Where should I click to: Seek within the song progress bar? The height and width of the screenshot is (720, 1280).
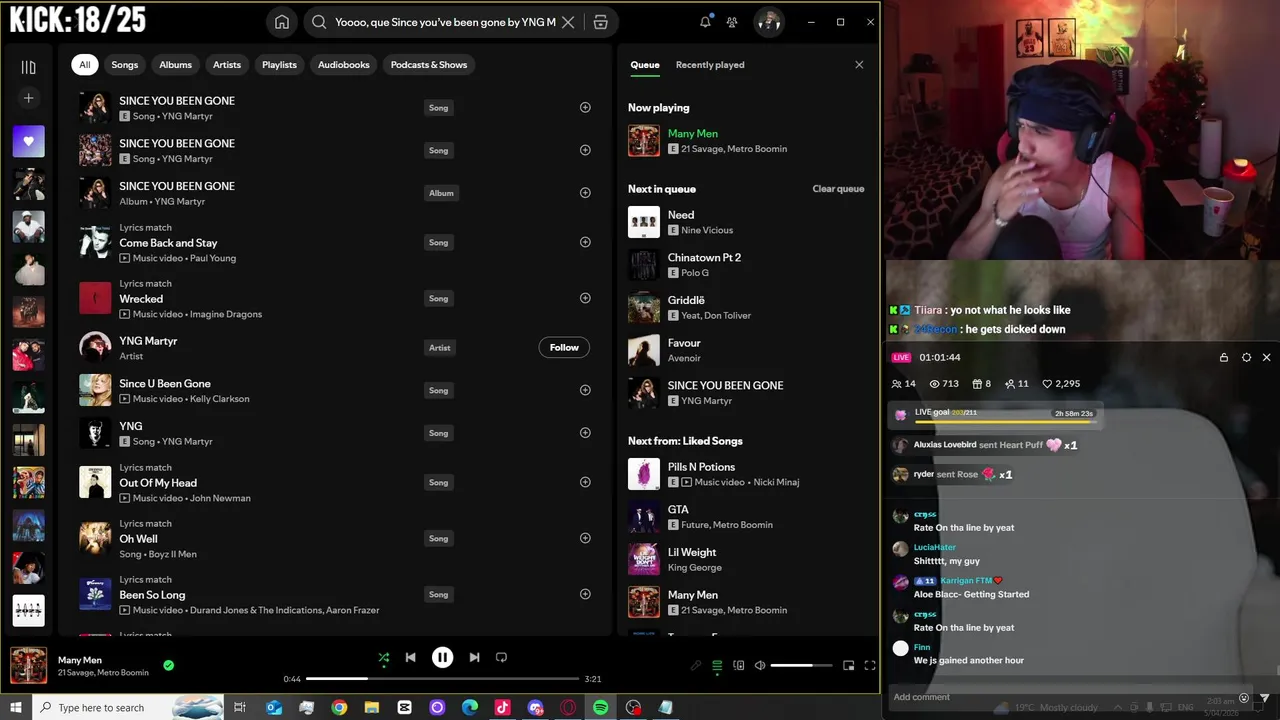[442, 678]
